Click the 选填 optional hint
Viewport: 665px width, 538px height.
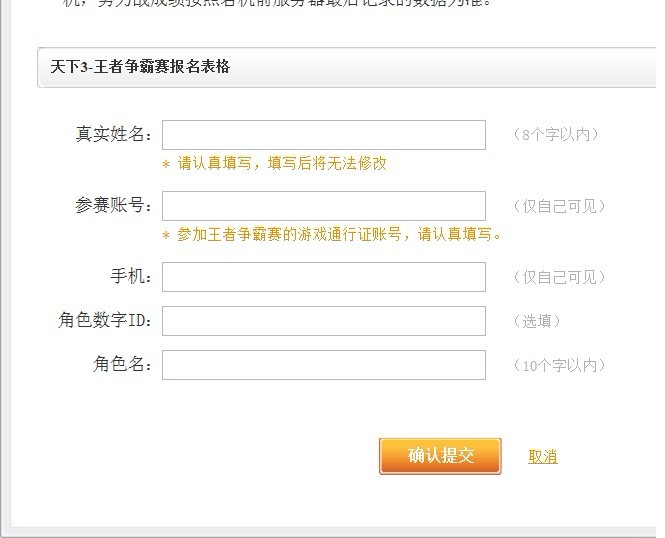click(x=536, y=321)
